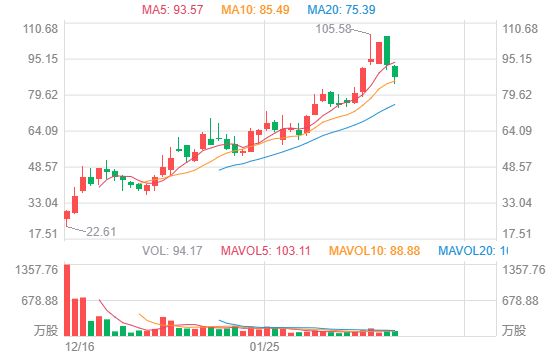Click the left 1357.76 volume axis label

tap(36, 270)
